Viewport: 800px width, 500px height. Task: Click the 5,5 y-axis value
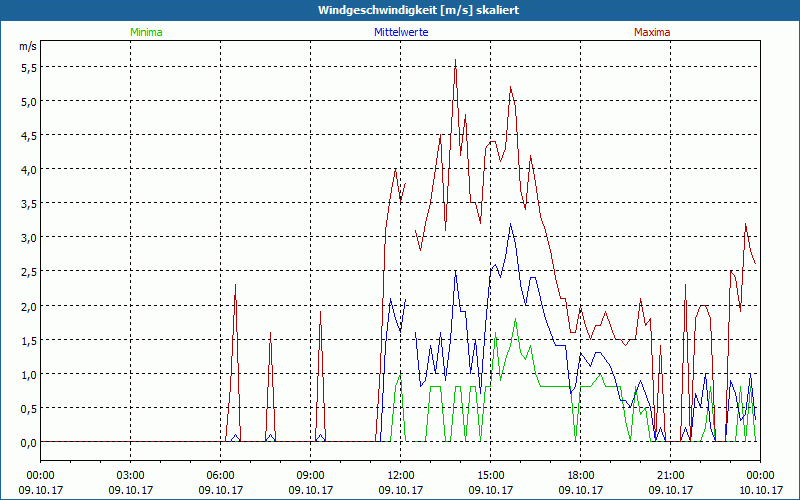pos(29,67)
